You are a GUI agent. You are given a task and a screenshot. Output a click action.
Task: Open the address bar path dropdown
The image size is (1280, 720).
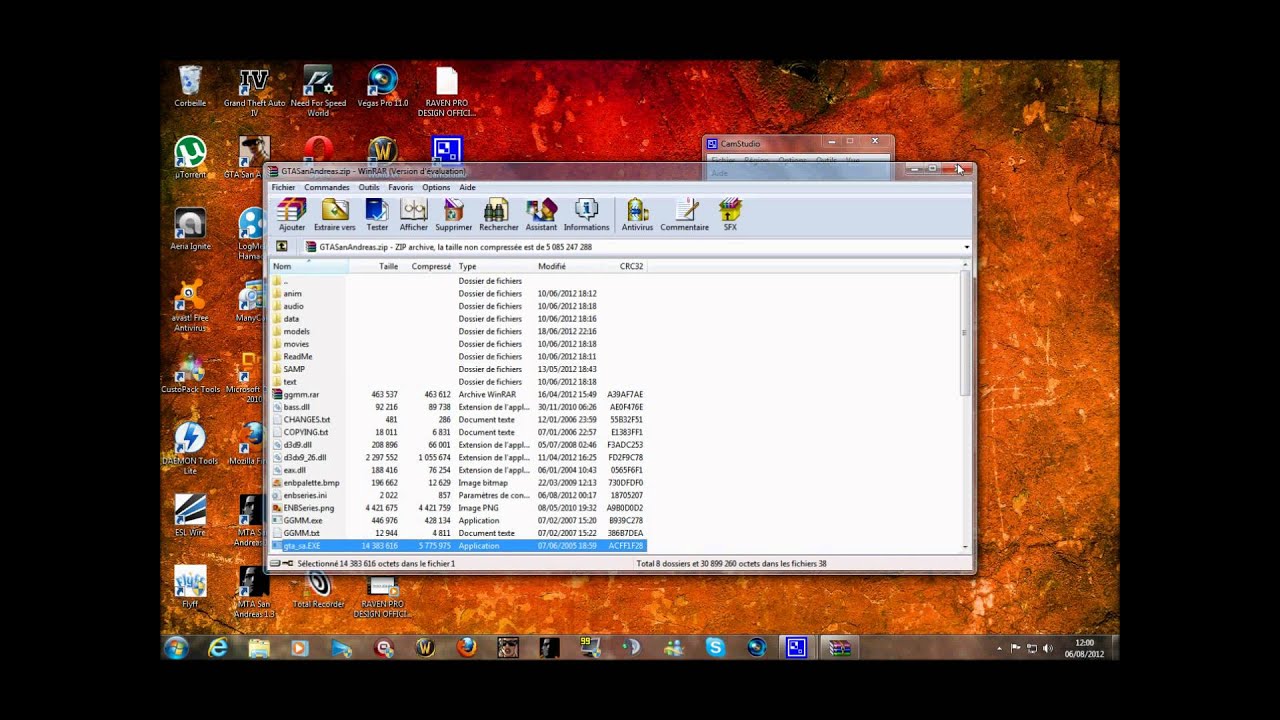[966, 247]
